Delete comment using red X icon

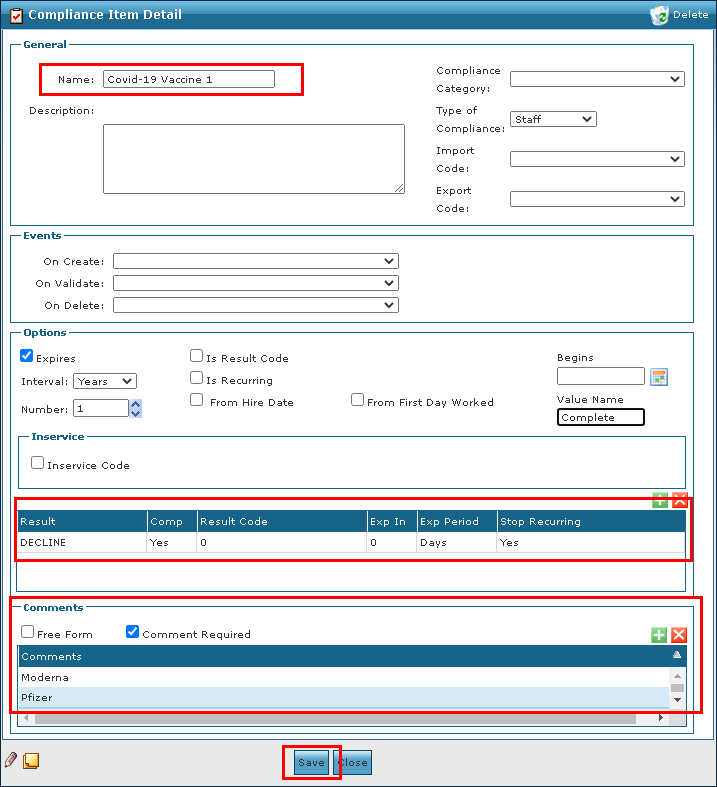(x=679, y=635)
